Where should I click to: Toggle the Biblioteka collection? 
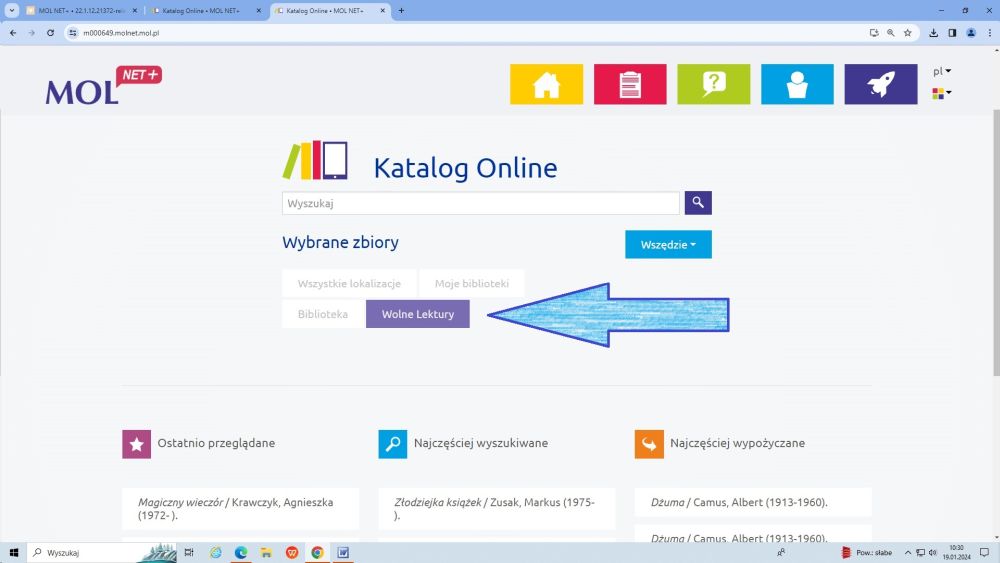pos(323,314)
